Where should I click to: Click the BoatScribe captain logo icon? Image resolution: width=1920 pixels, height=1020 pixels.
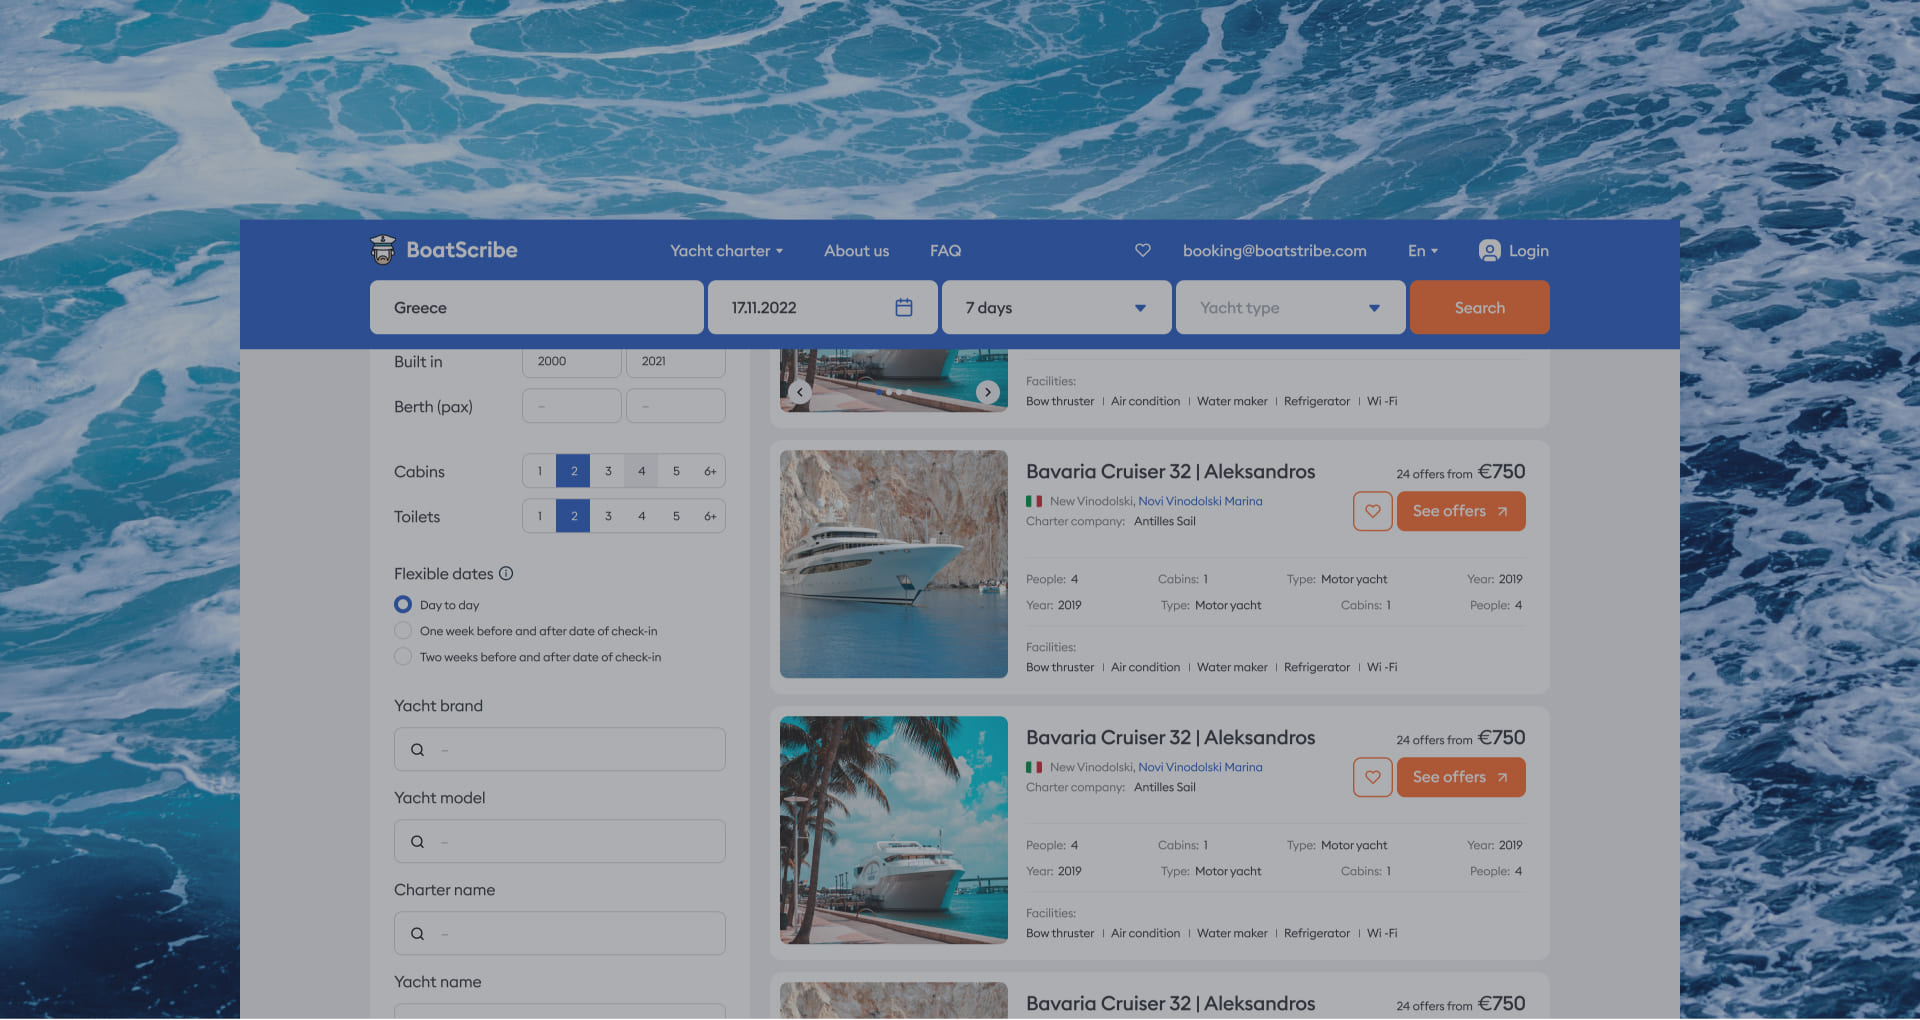pos(383,250)
